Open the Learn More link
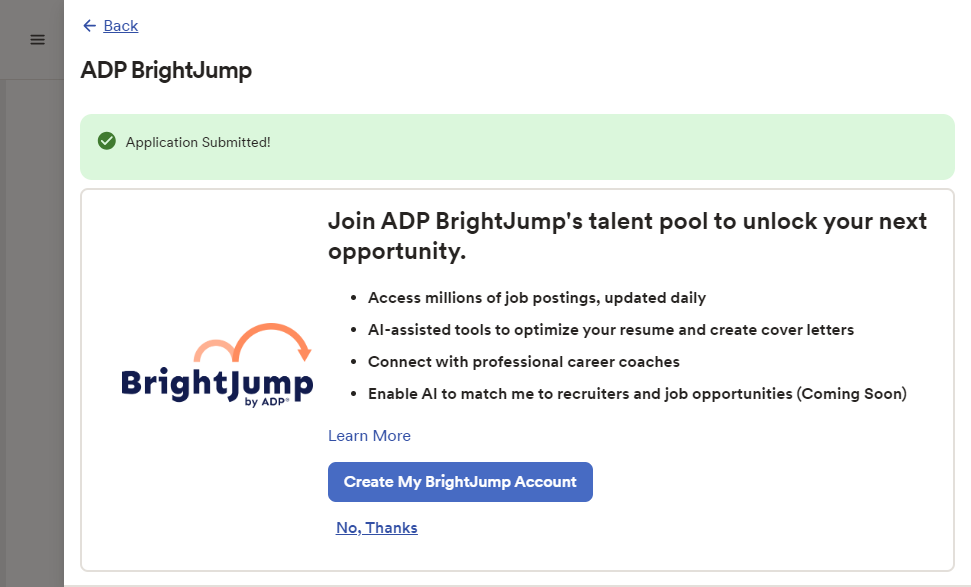This screenshot has width=971, height=587. (369, 435)
